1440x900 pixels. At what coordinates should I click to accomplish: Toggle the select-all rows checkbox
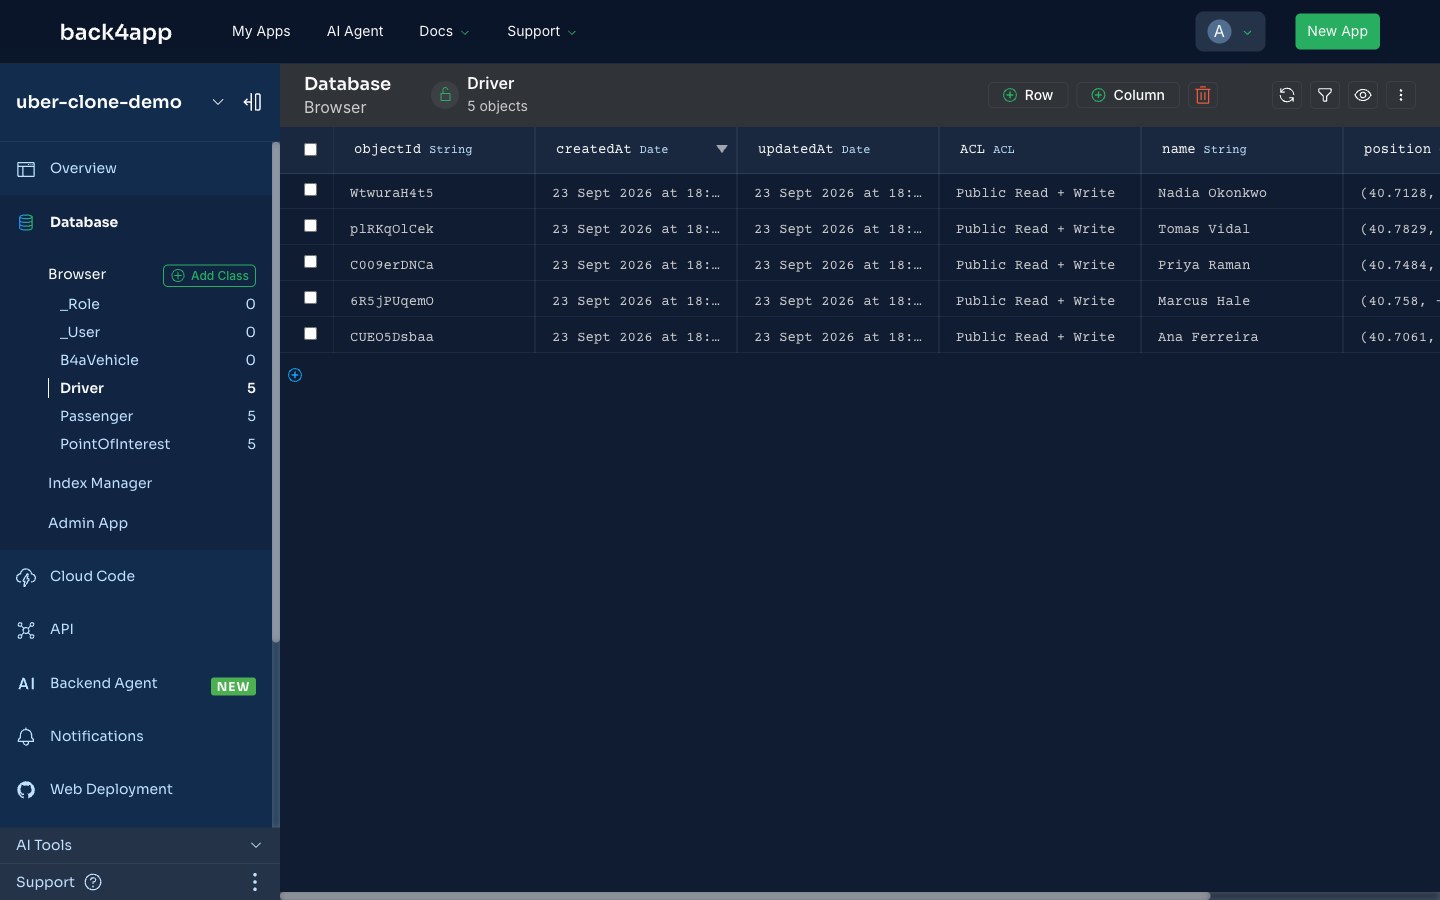pyautogui.click(x=310, y=149)
